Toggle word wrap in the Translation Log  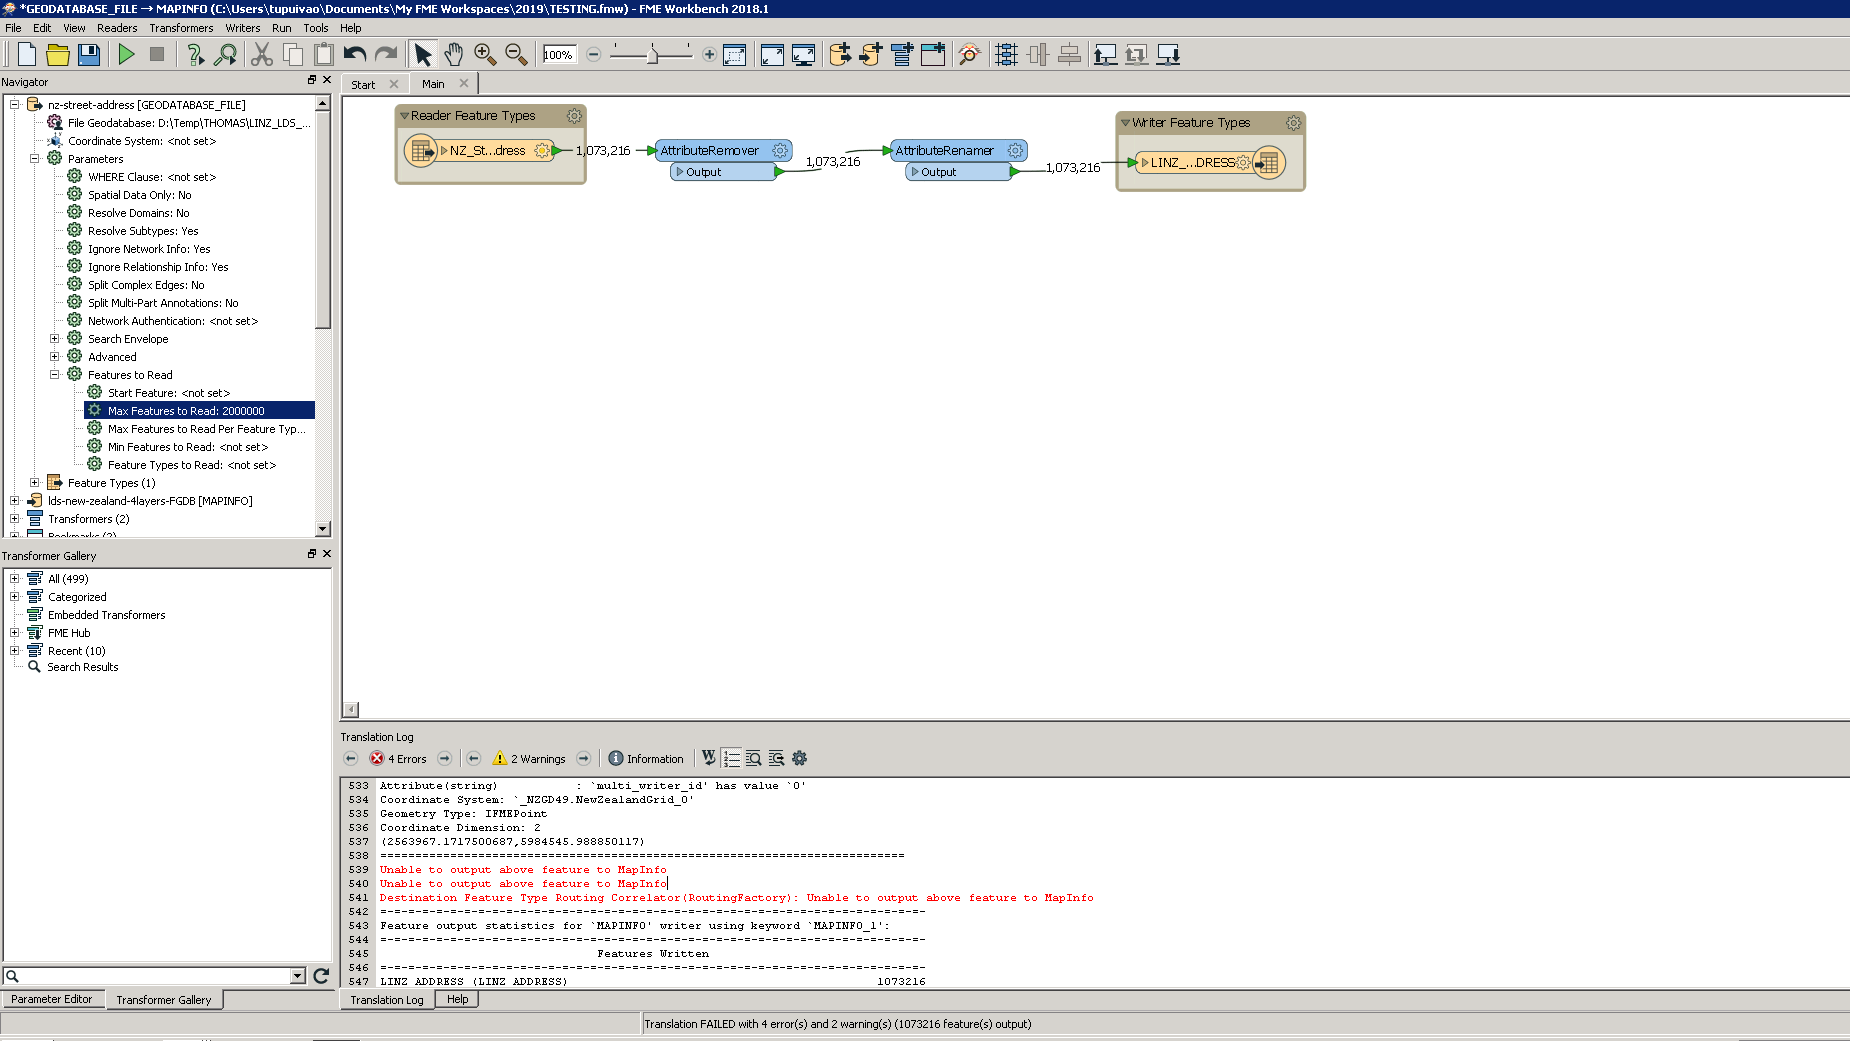click(x=709, y=758)
